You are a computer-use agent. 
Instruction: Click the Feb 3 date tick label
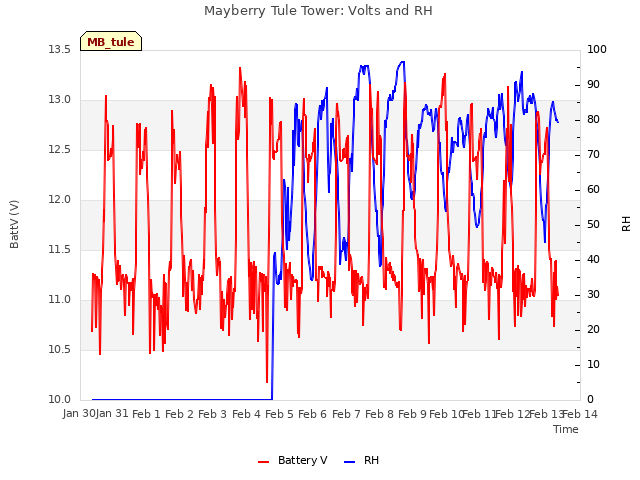pos(212,414)
